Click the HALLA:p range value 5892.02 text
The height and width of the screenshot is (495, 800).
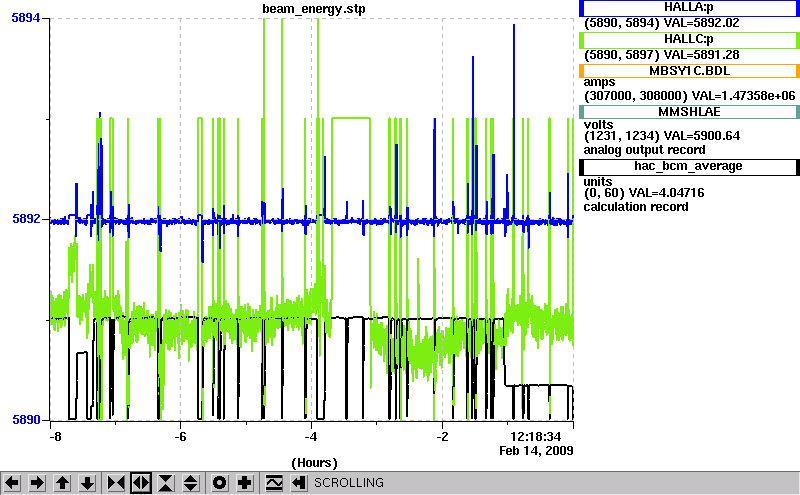click(702, 23)
